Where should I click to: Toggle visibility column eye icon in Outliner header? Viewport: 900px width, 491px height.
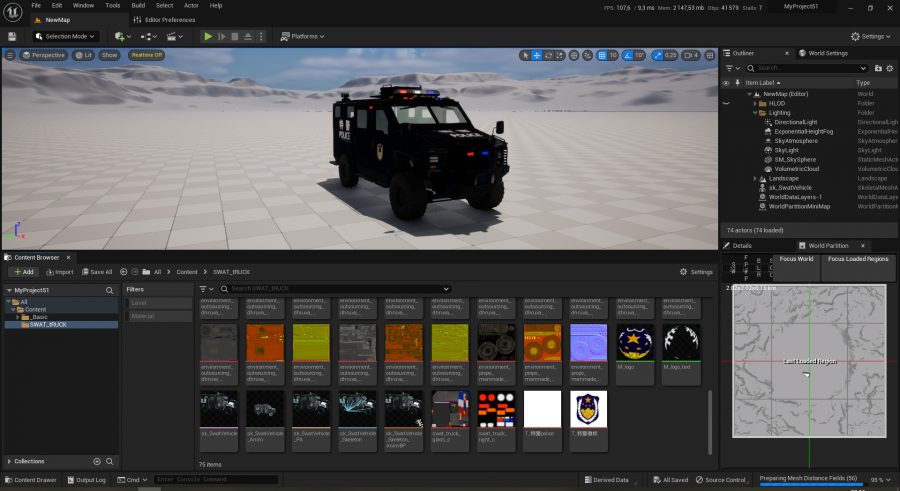[x=726, y=83]
